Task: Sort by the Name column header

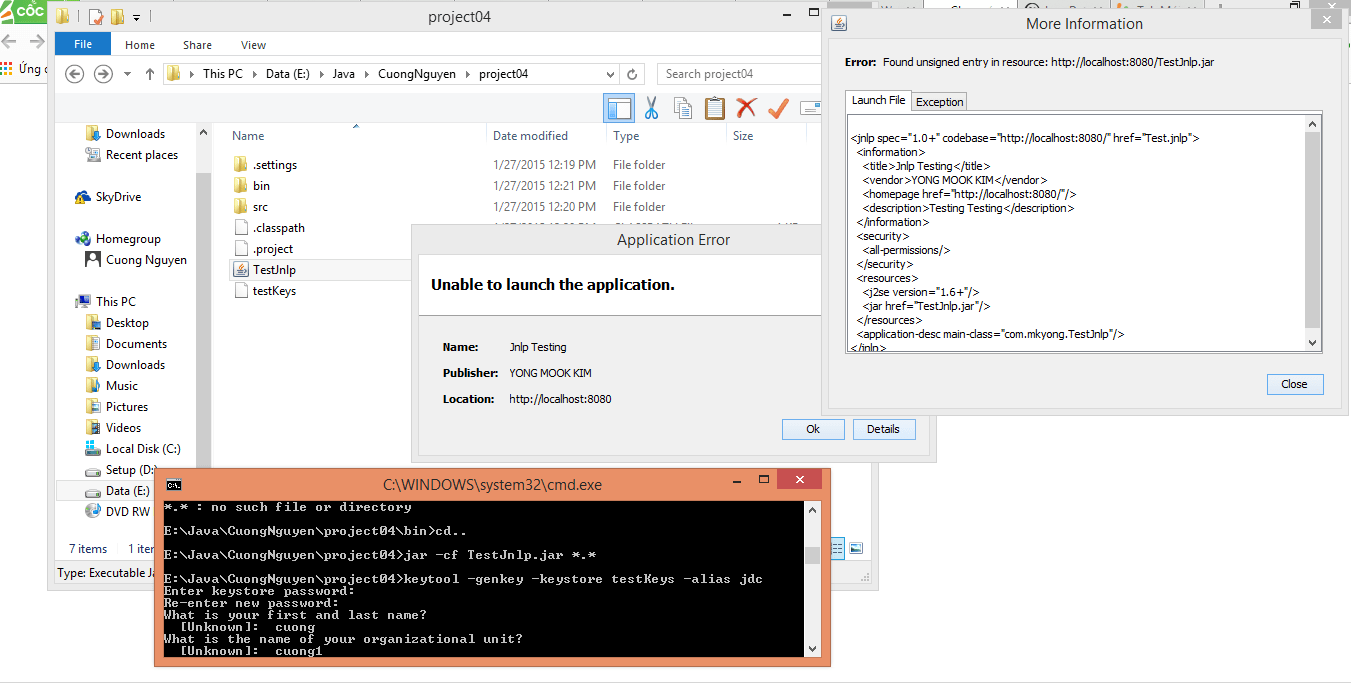Action: click(248, 136)
